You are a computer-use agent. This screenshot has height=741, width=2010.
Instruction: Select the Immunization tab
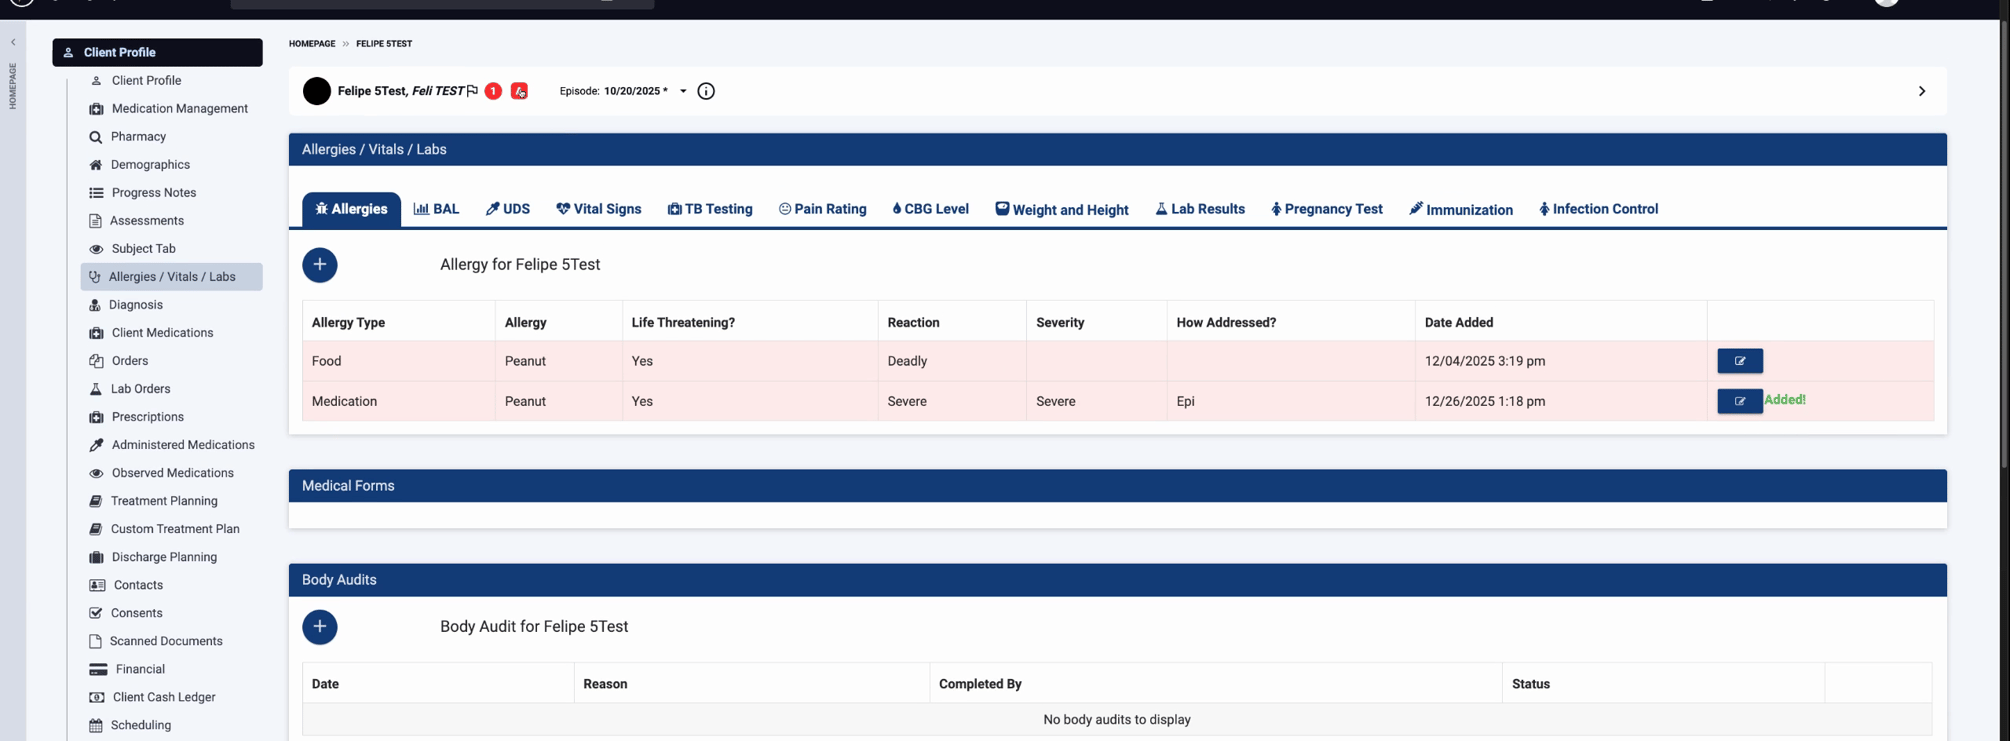pos(1460,209)
